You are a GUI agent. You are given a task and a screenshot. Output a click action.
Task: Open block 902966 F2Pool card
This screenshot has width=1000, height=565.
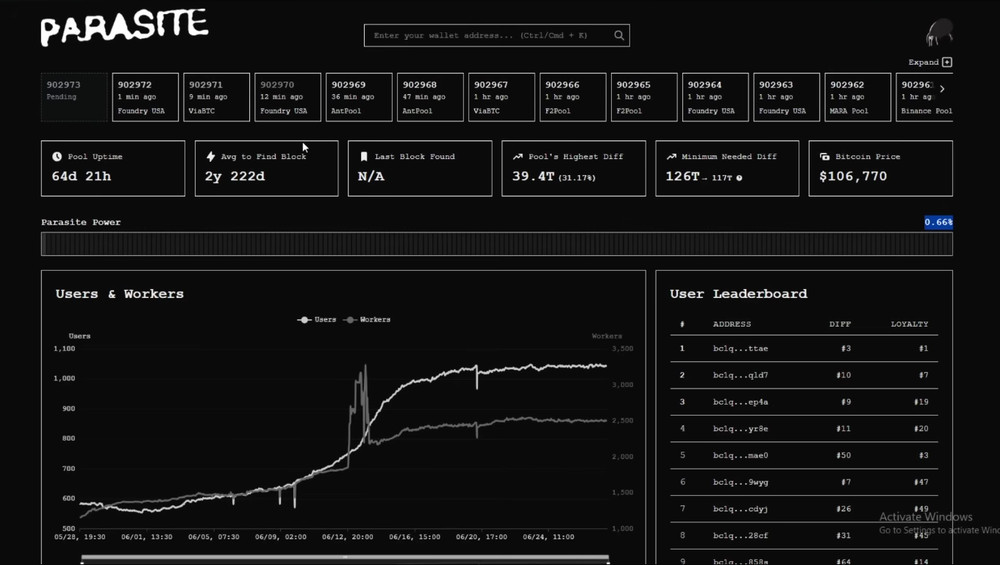coord(573,97)
